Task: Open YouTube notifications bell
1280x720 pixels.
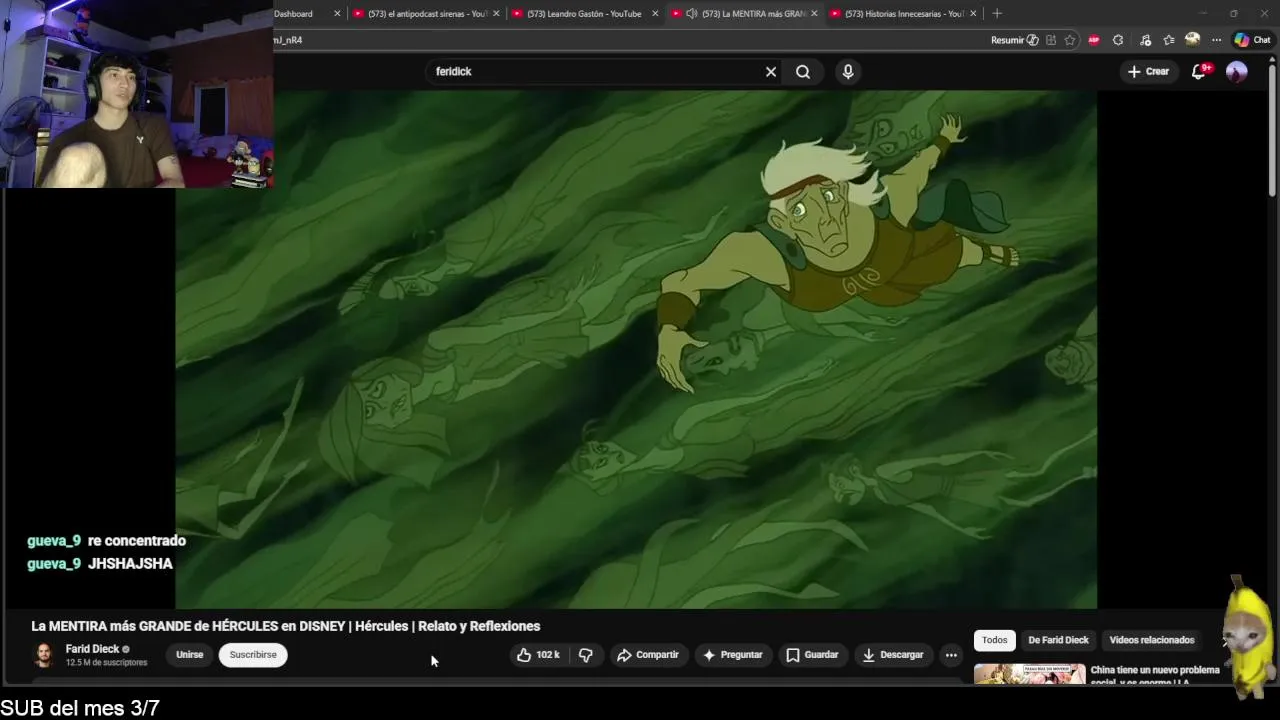Action: point(1199,71)
